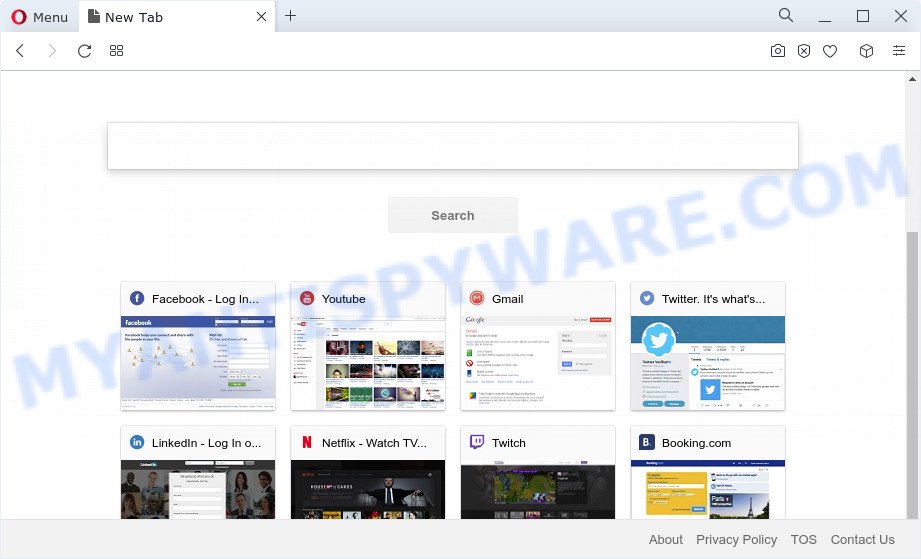Open the Facebook - Log In tile

point(198,346)
